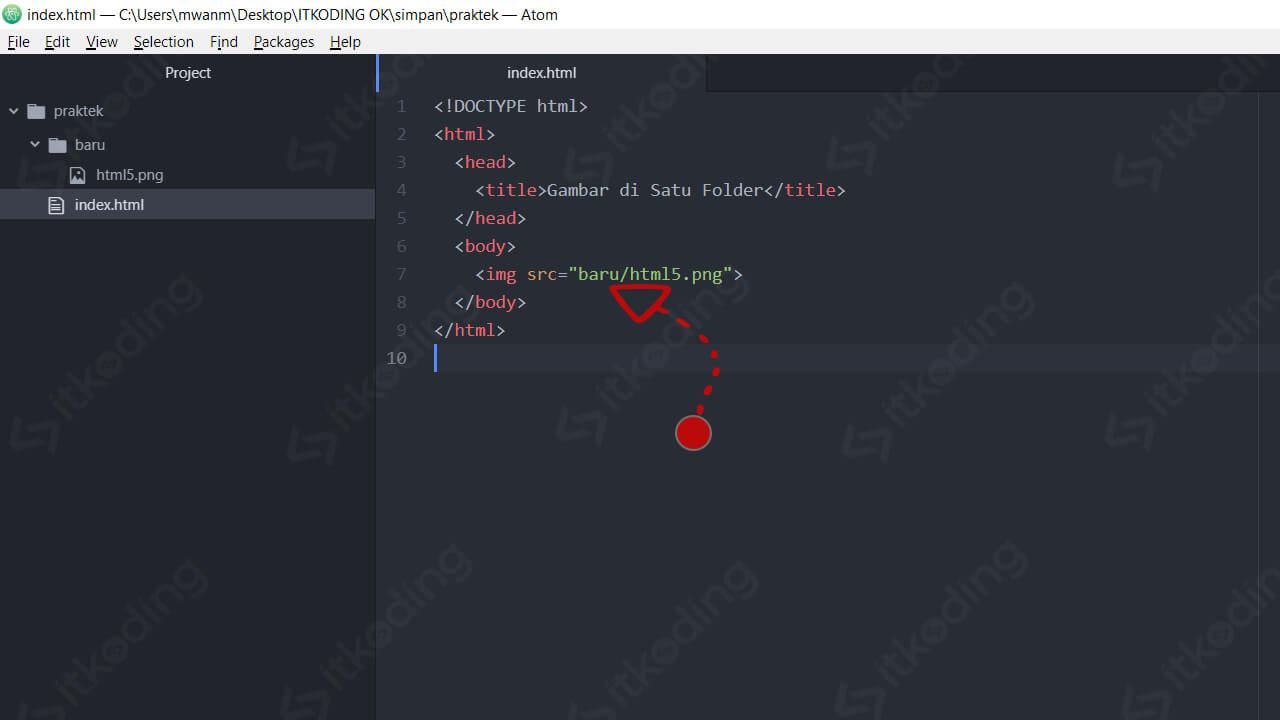Select the baru folder name
This screenshot has height=720, width=1280.
(90, 145)
